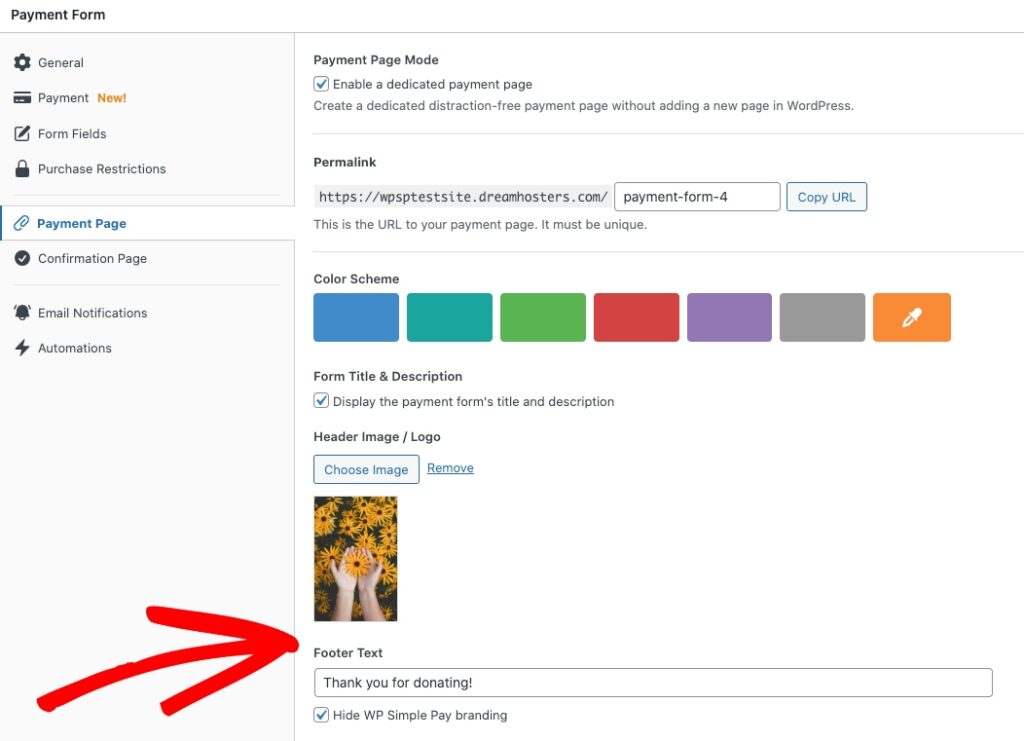Open custom color eyedropper picker

point(911,318)
